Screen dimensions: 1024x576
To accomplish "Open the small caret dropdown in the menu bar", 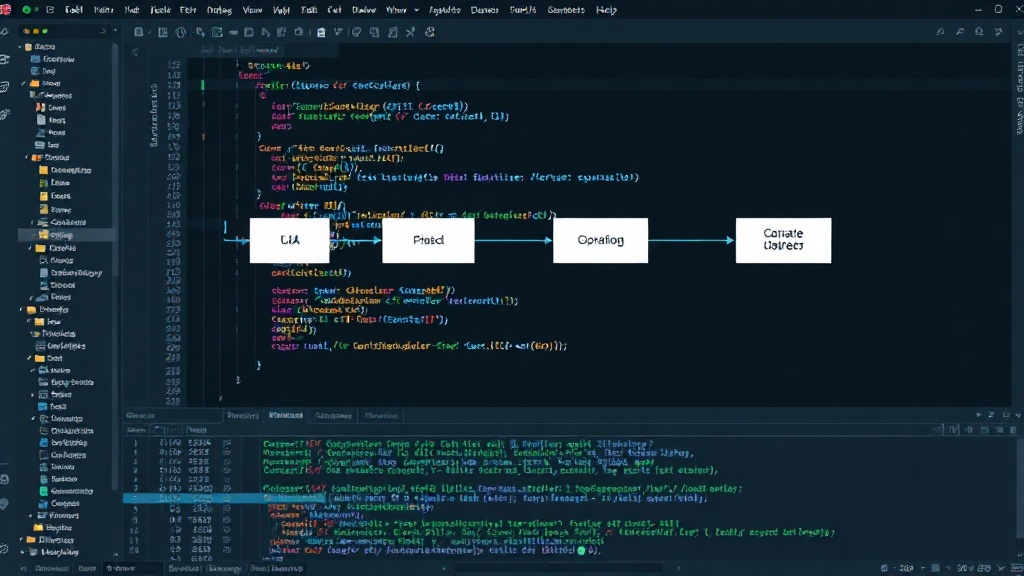I will click(x=416, y=10).
